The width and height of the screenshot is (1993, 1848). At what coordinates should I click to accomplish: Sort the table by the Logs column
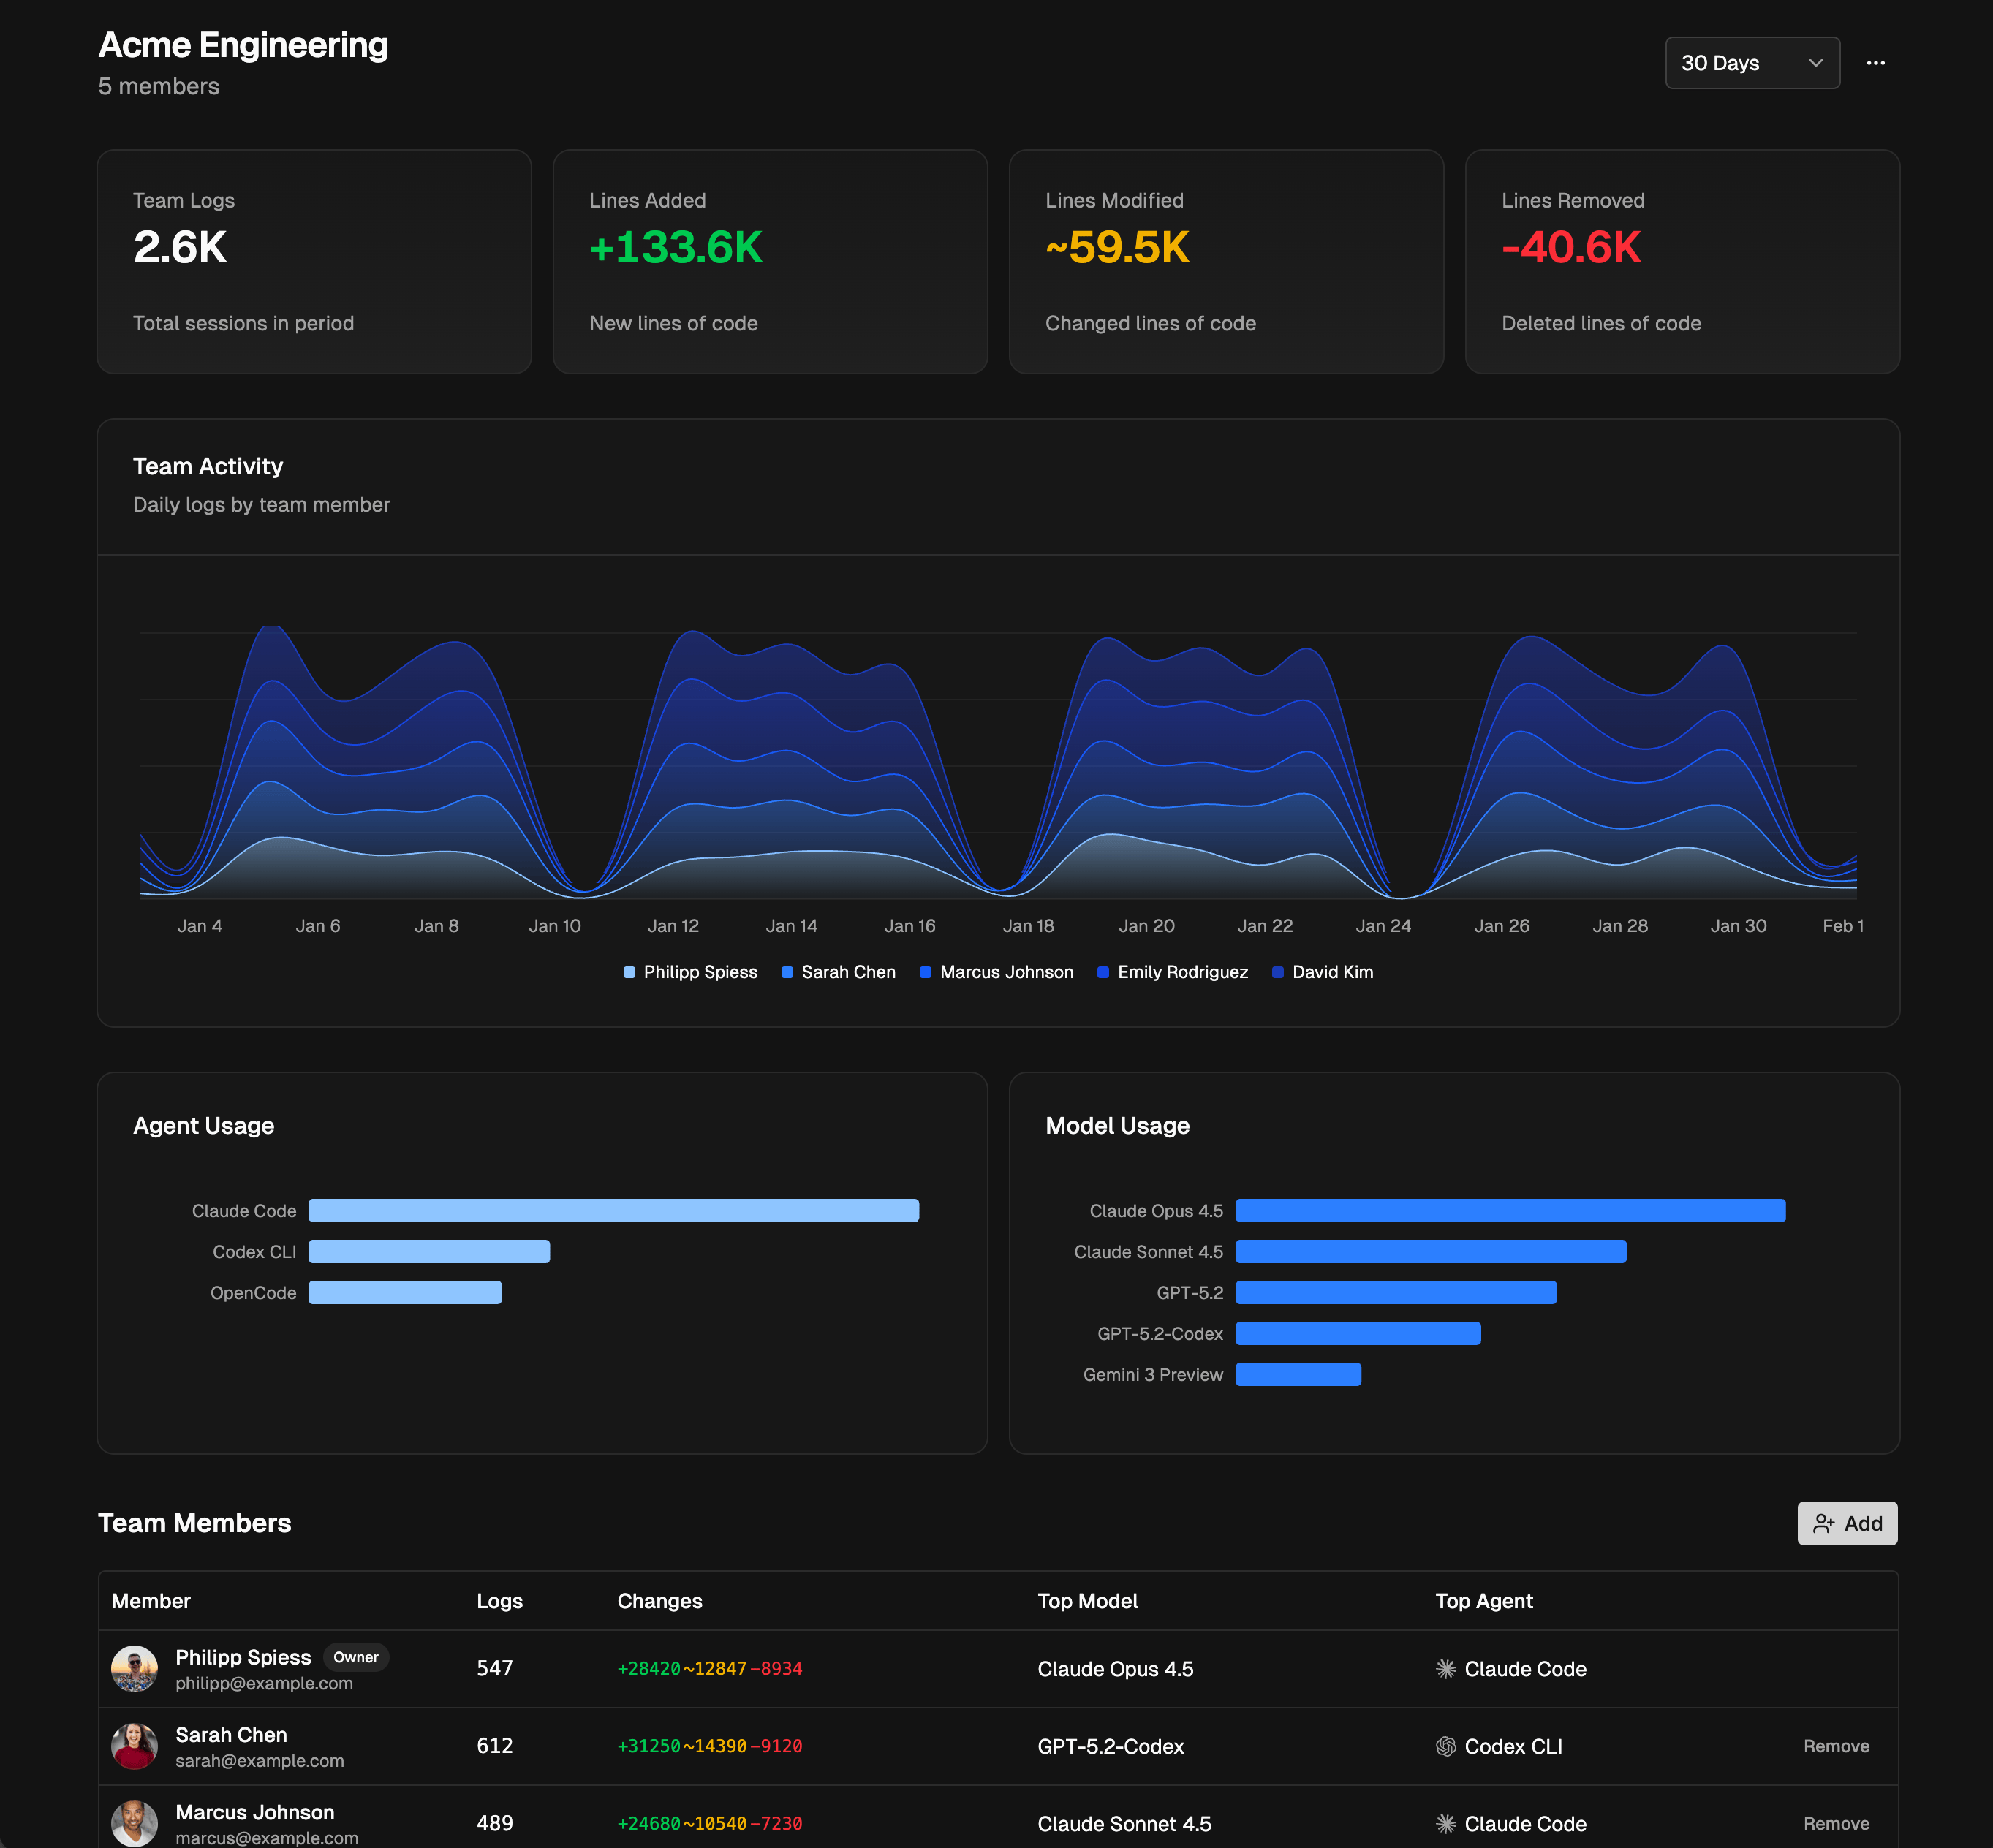[499, 1601]
